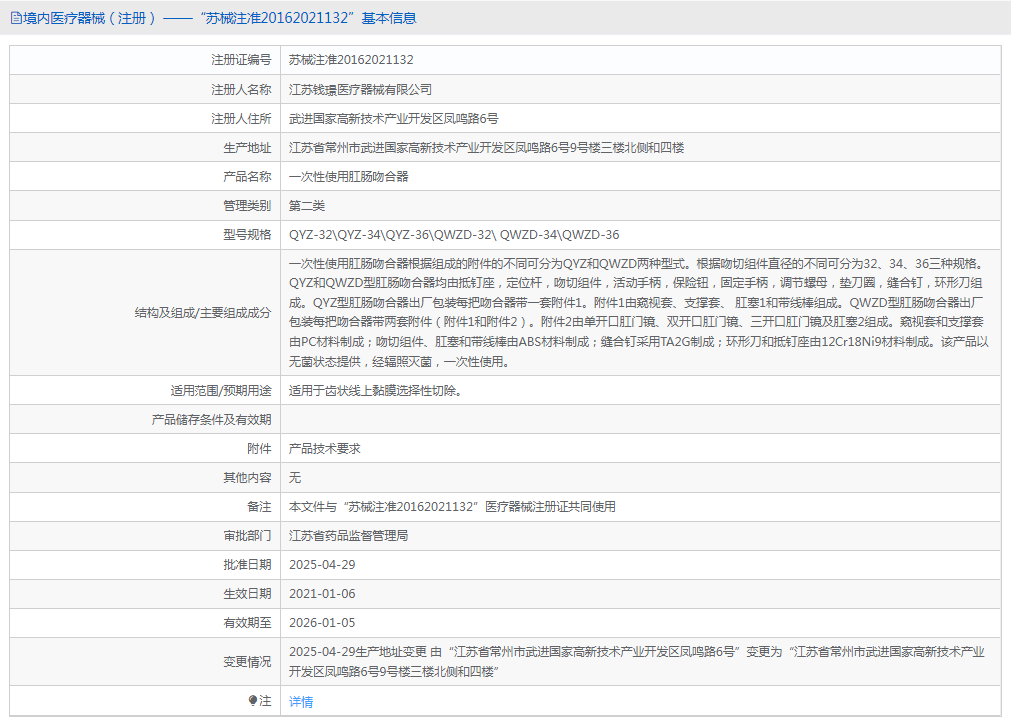Click model specs QYZ-32\QYZ-34\QYZ-36 value

pos(454,235)
